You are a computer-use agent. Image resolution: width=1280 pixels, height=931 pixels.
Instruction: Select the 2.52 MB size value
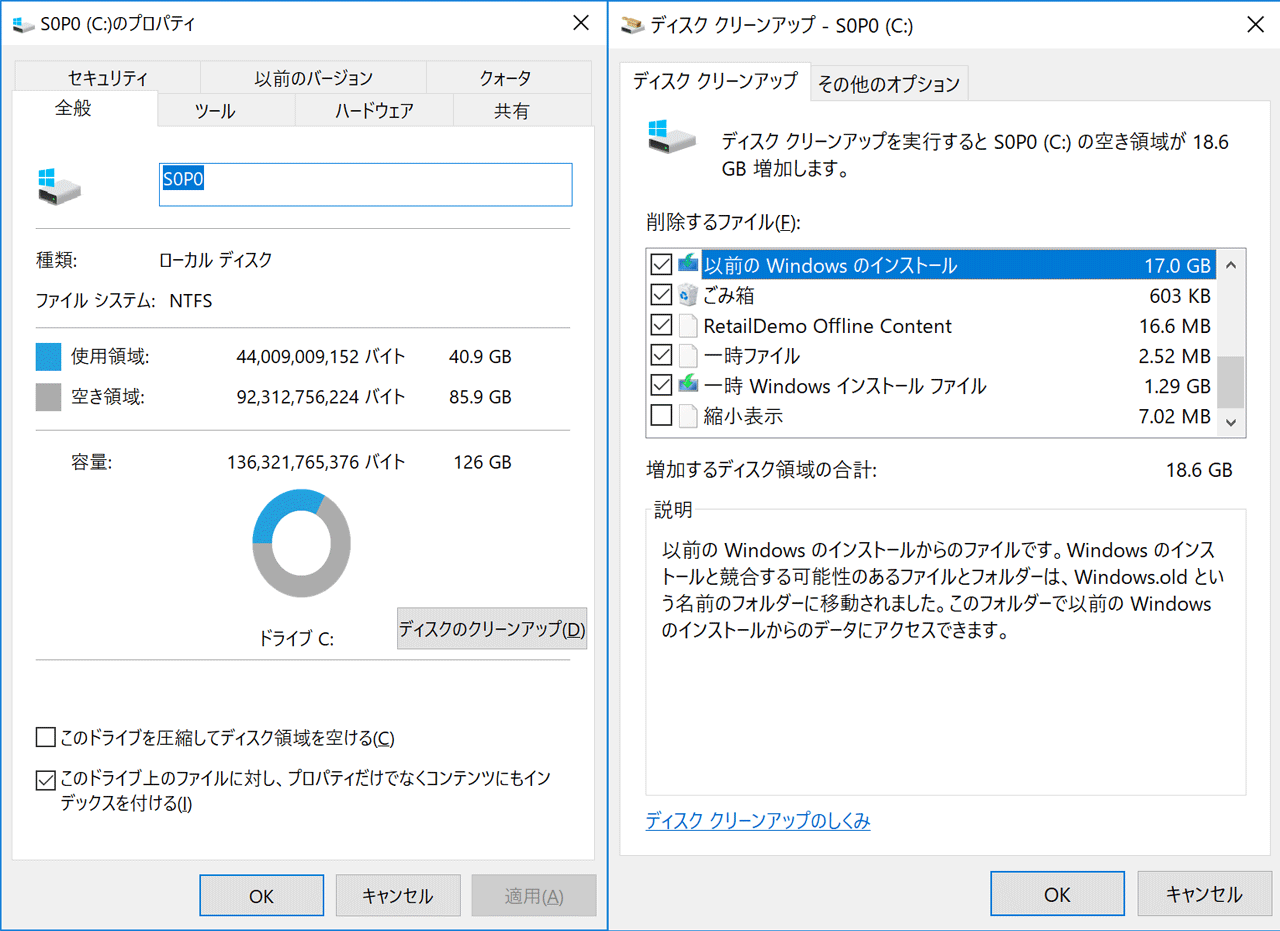click(x=1175, y=356)
